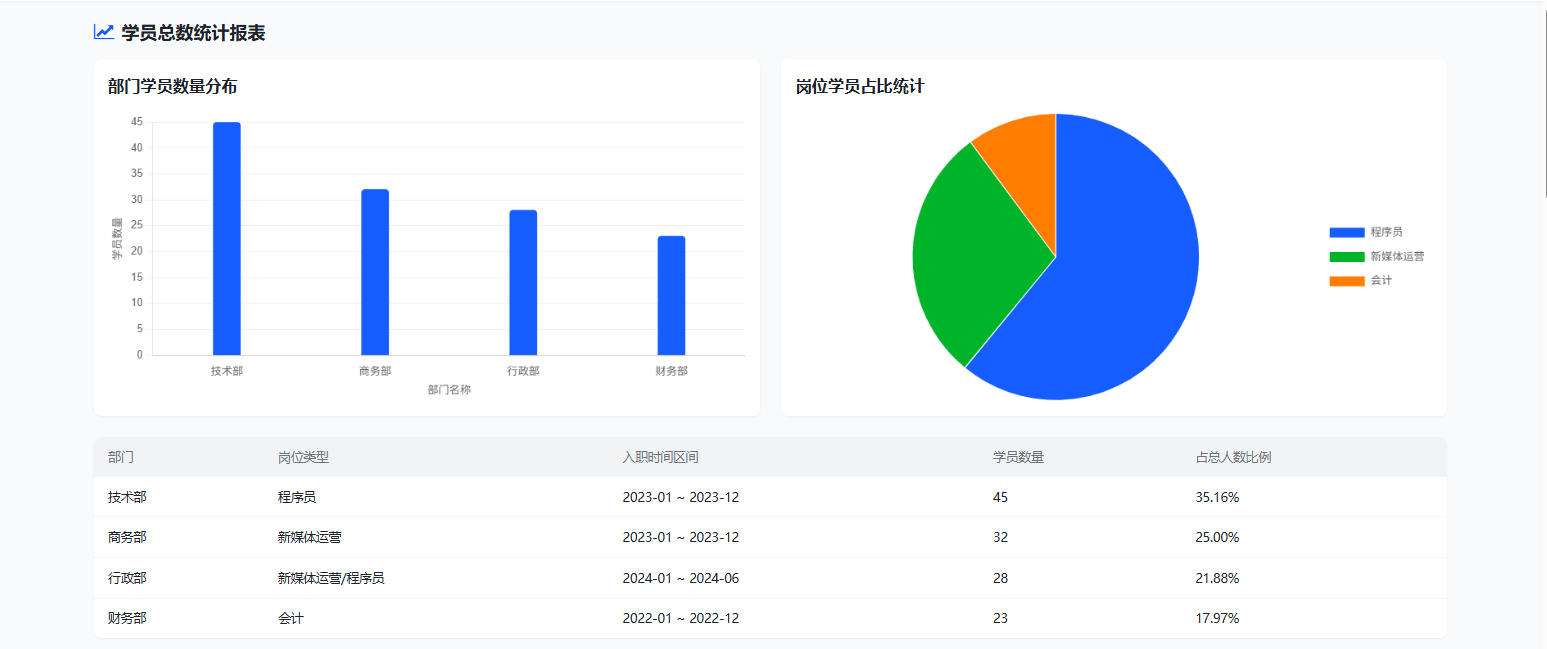Select the 财务部 bar in the chart

click(x=671, y=296)
